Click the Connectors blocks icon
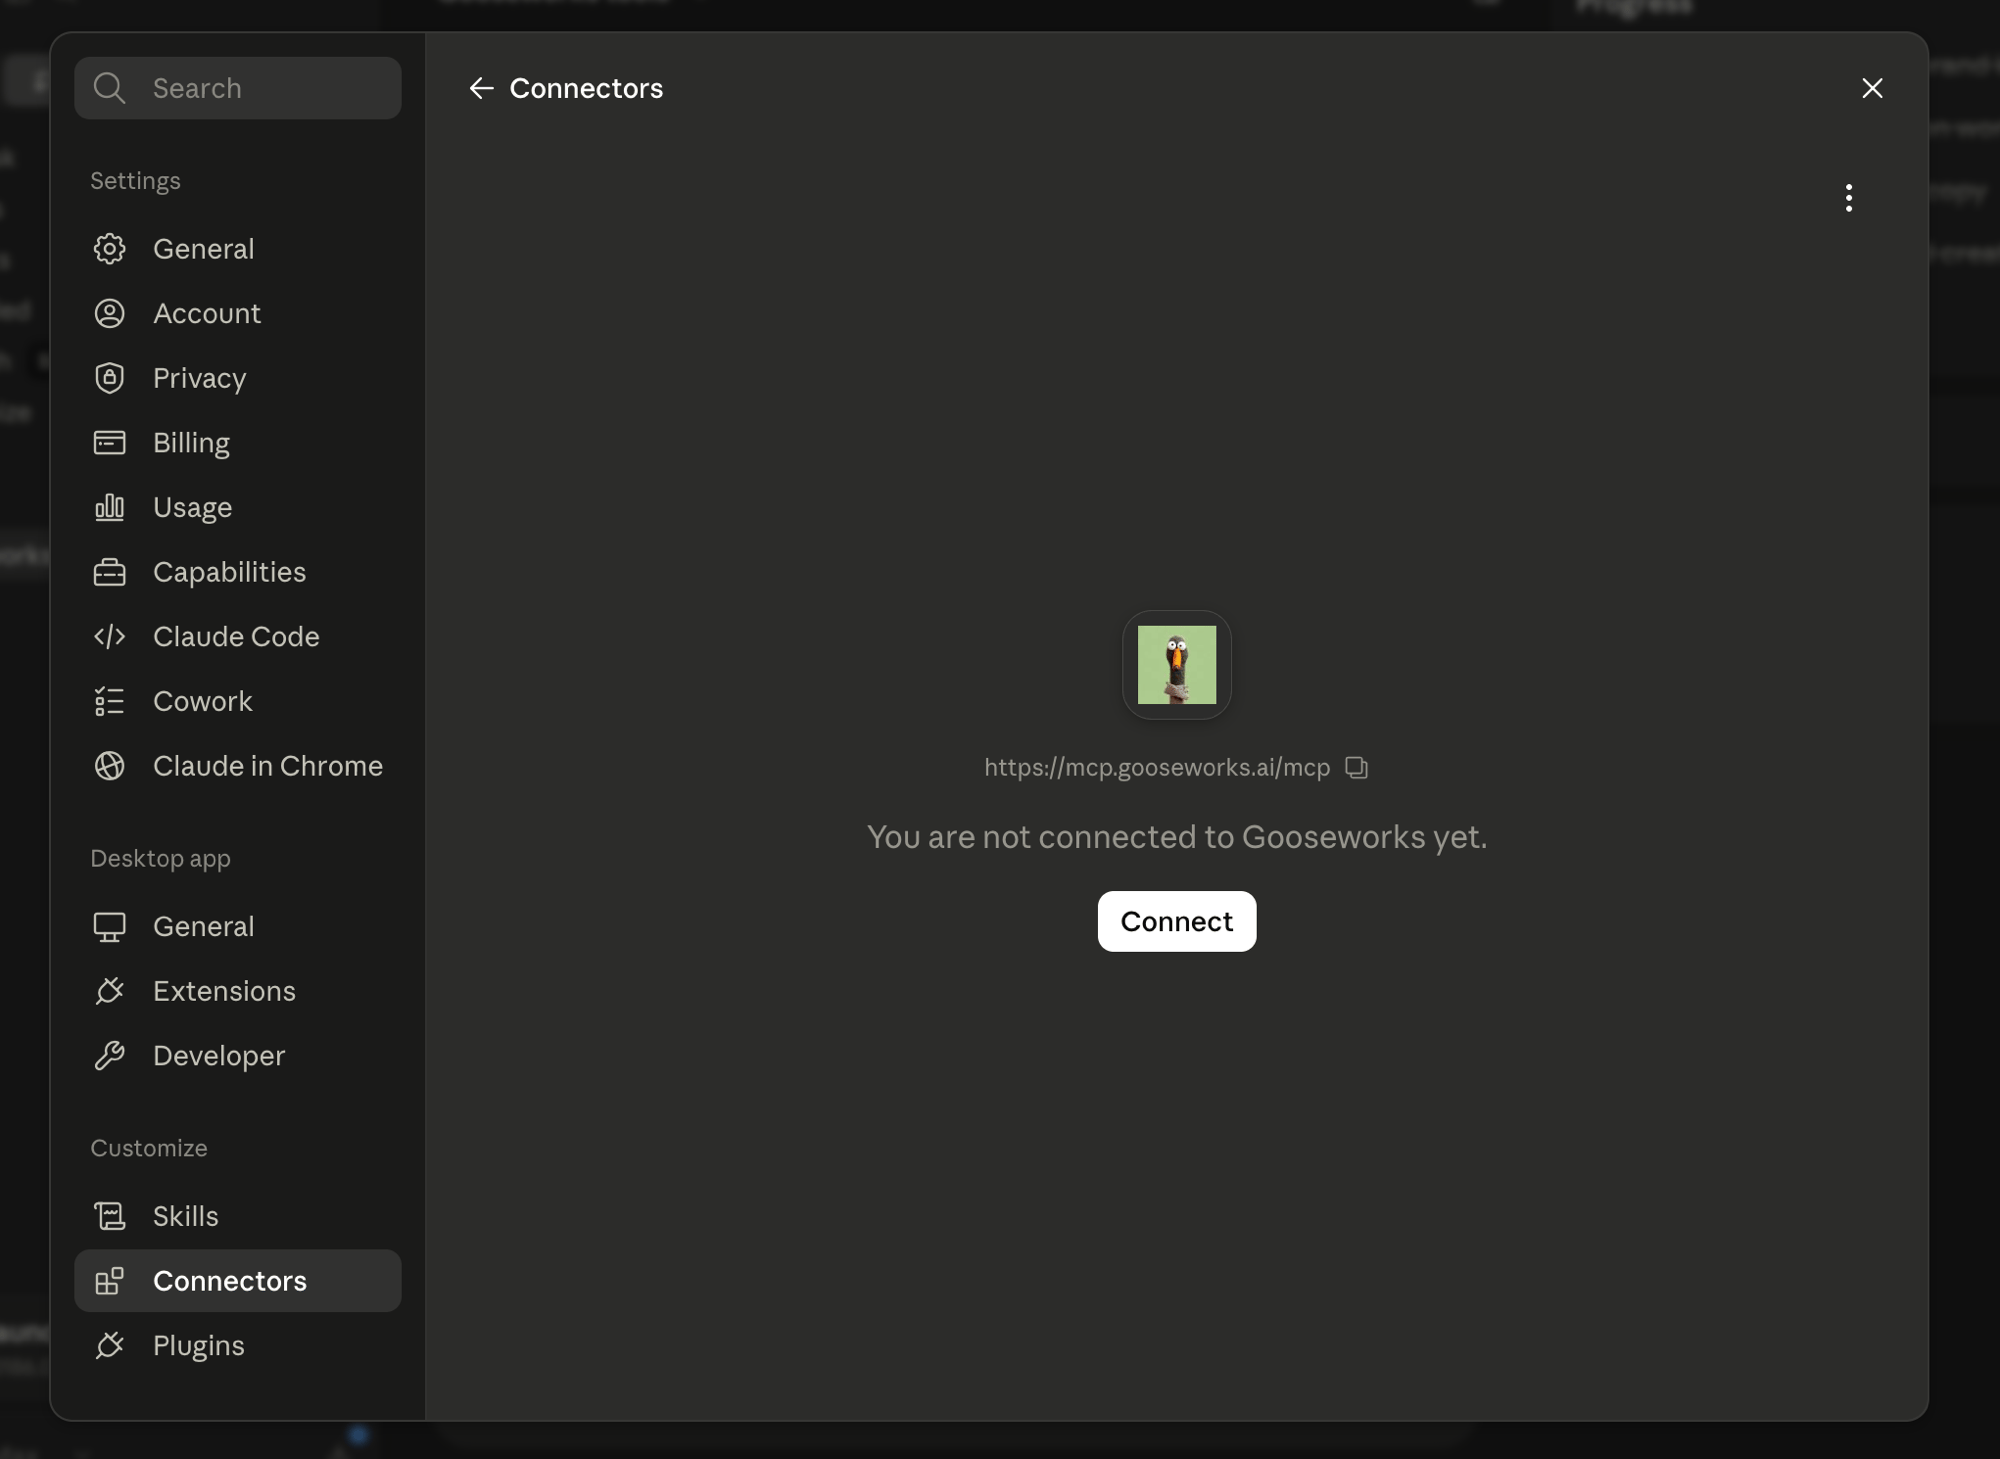 [109, 1281]
